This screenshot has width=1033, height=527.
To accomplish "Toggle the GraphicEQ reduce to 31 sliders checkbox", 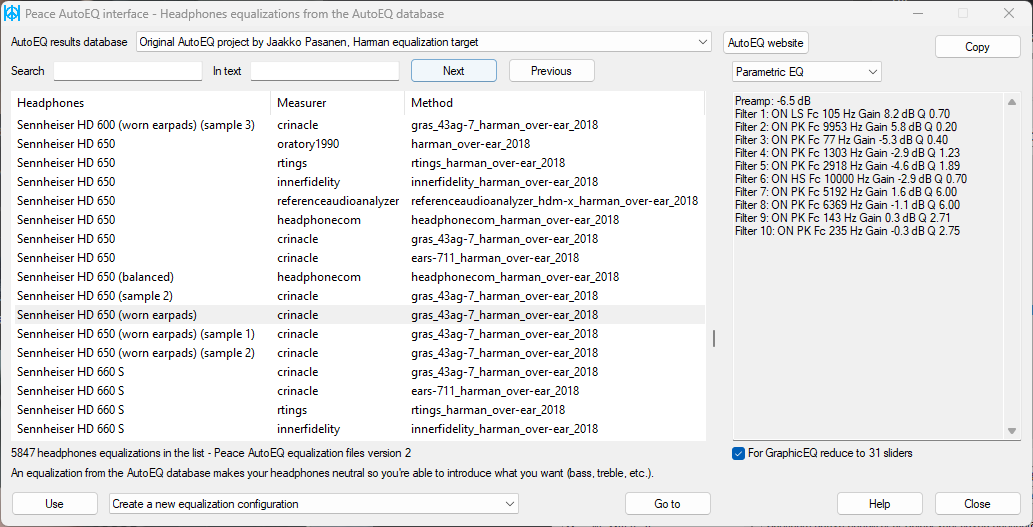I will point(739,453).
